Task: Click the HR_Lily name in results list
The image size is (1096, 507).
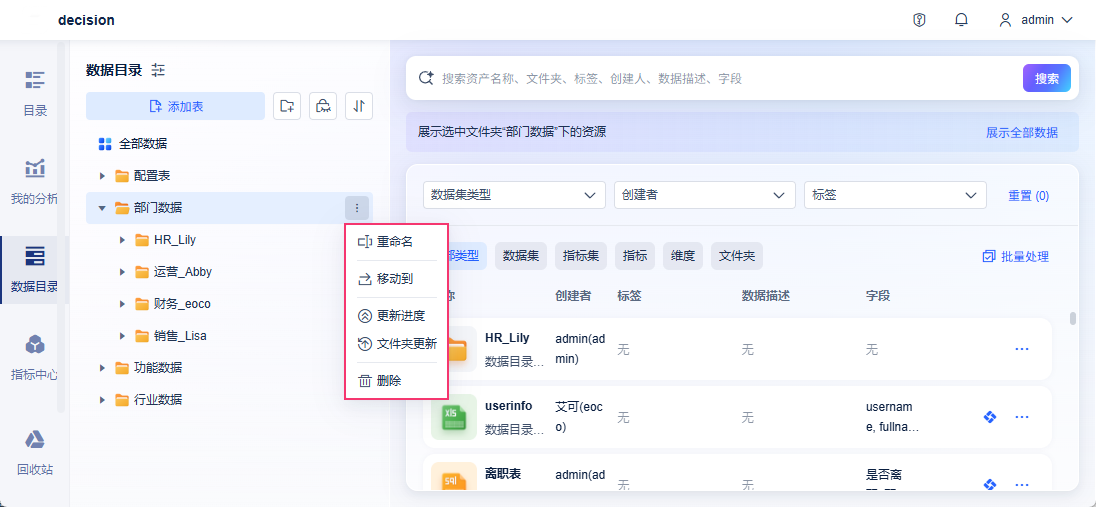Action: [507, 338]
